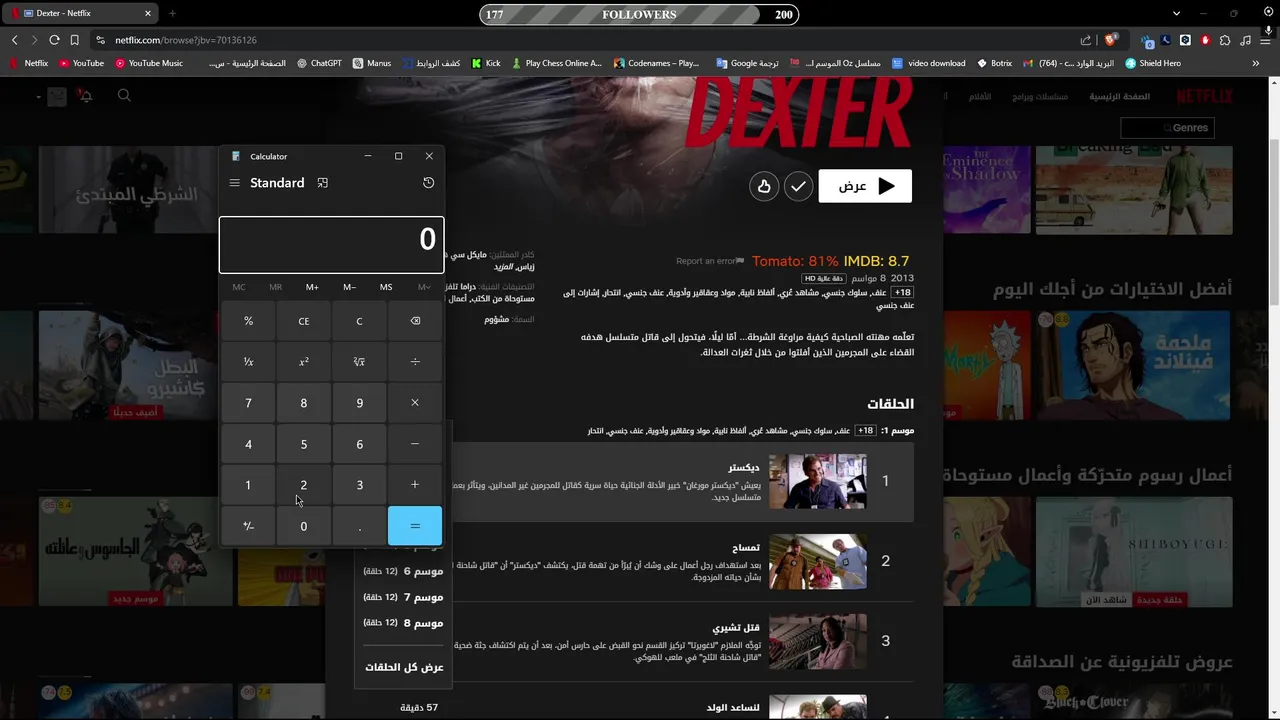Image resolution: width=1280 pixels, height=720 pixels.
Task: Click the M+ memory add button
Action: [x=312, y=287]
